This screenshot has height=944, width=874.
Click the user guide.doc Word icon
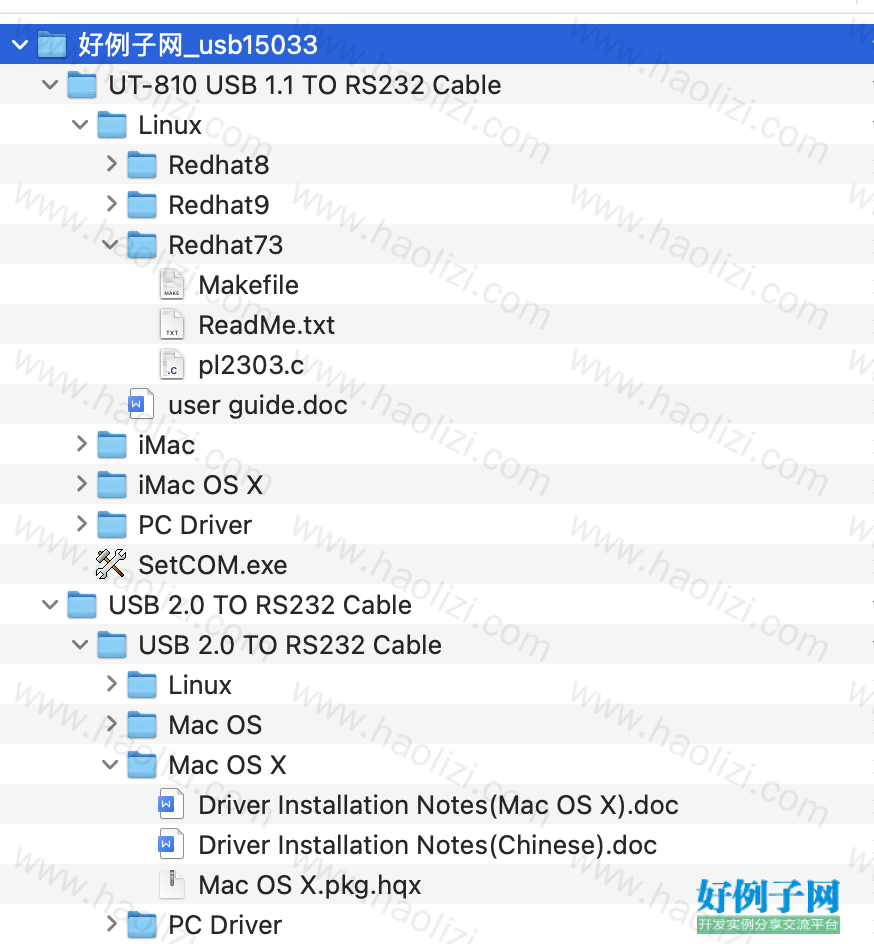pyautogui.click(x=142, y=405)
